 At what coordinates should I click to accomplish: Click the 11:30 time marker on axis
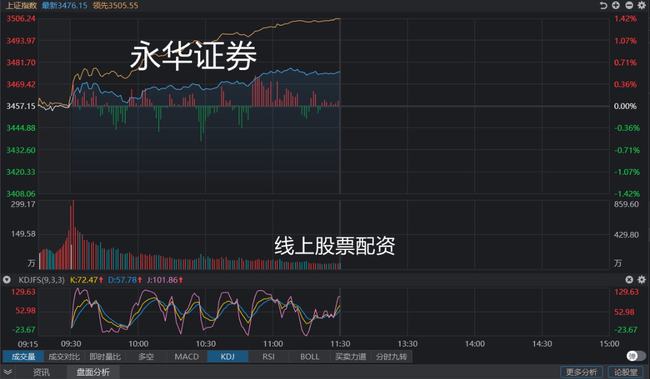coord(340,344)
